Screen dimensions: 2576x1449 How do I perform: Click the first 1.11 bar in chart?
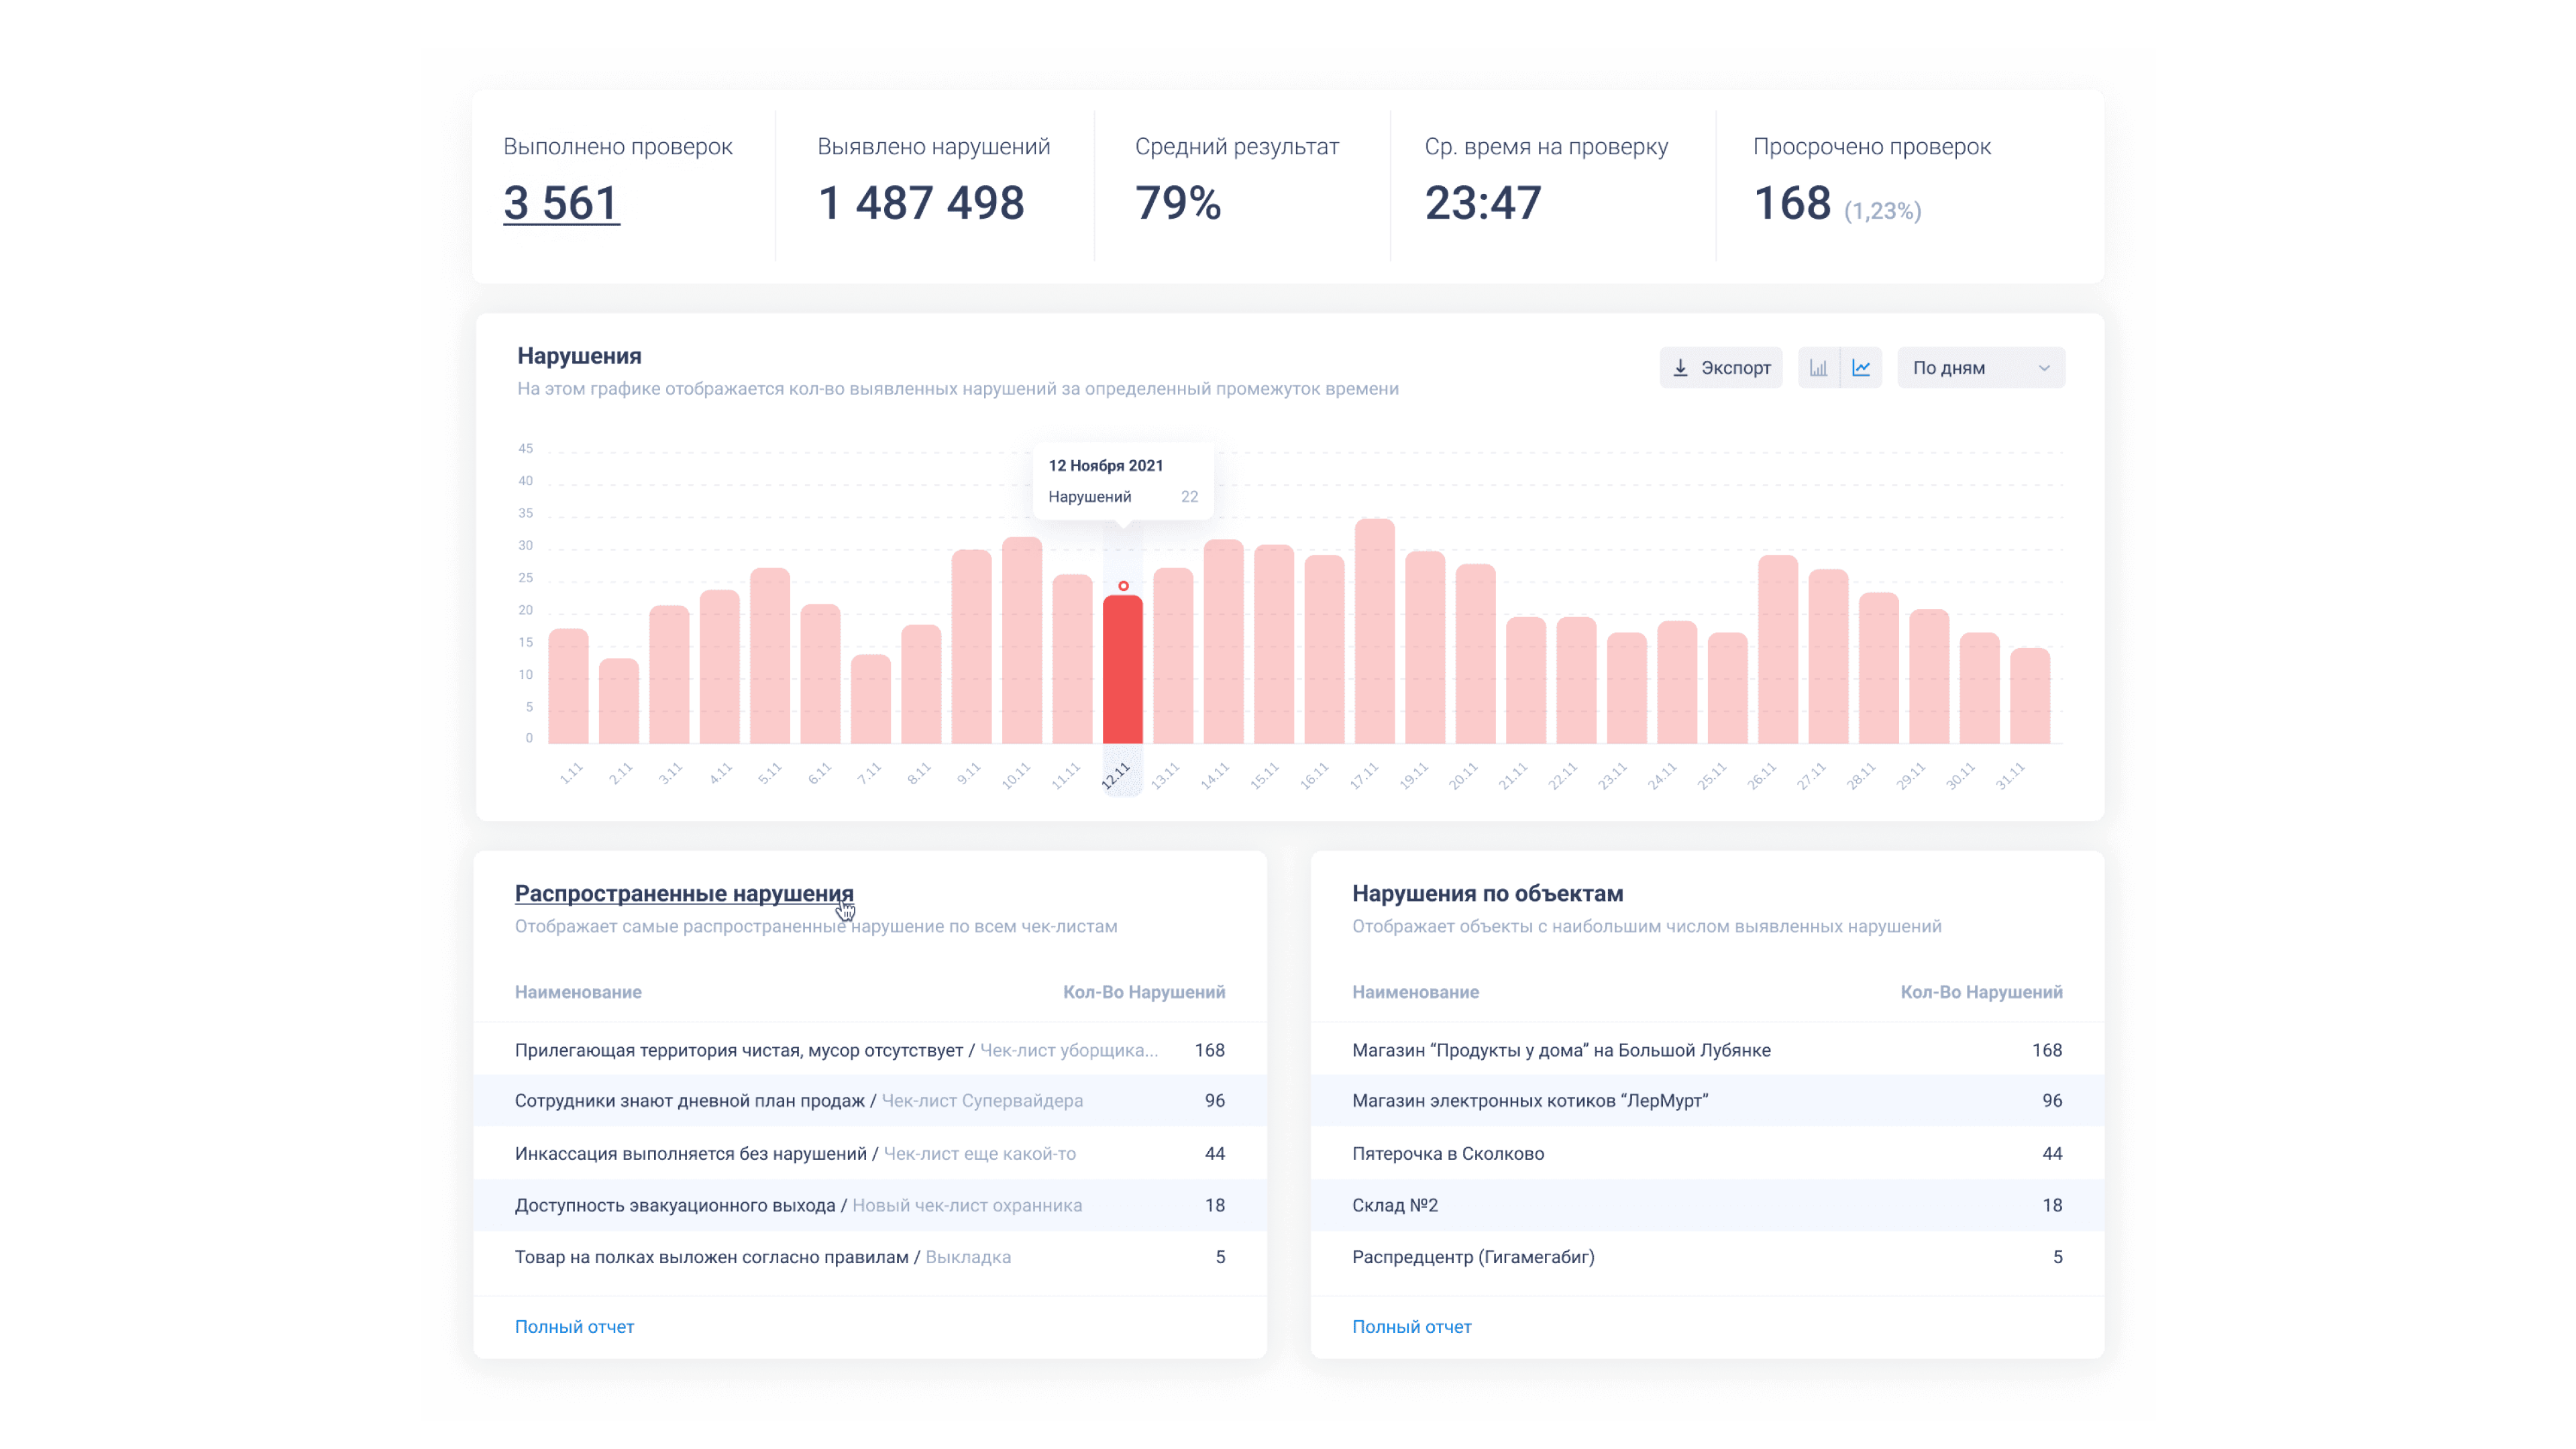tap(568, 687)
